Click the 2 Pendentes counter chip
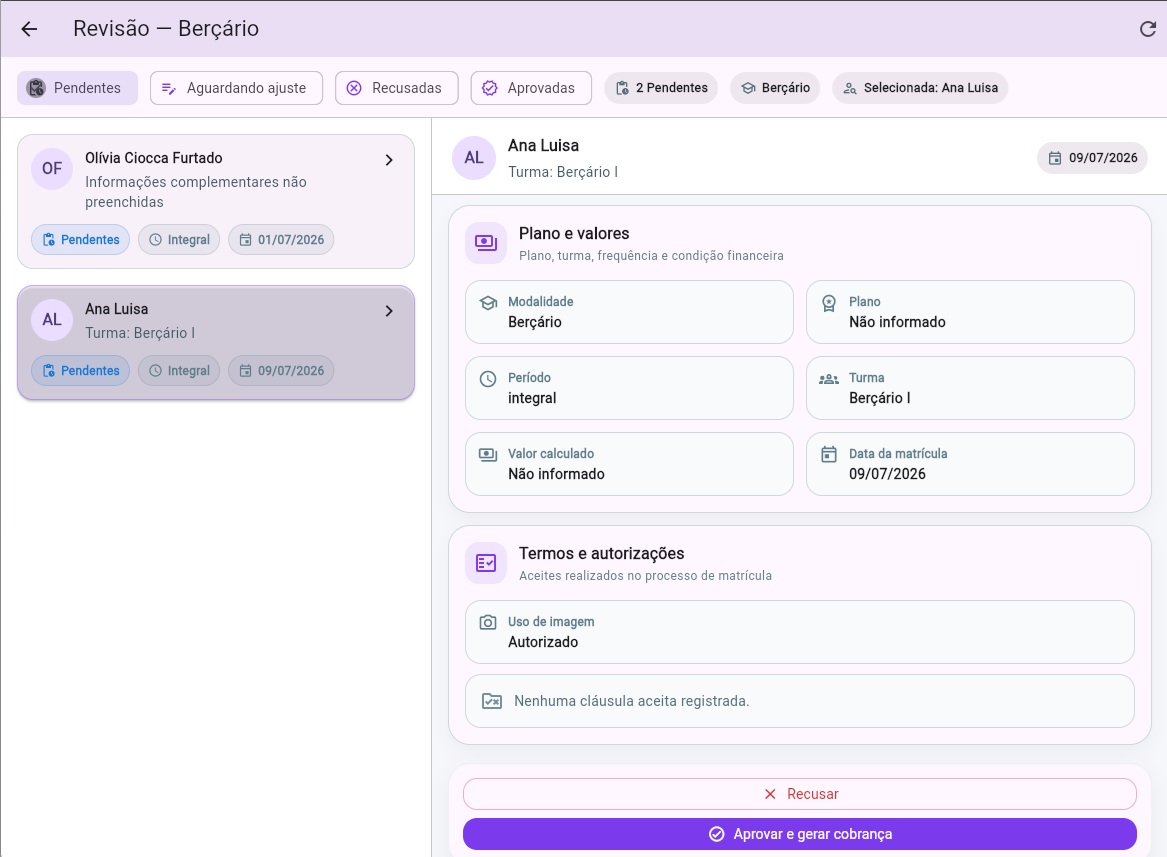Screen dimensions: 1167x857 click(x=661, y=88)
